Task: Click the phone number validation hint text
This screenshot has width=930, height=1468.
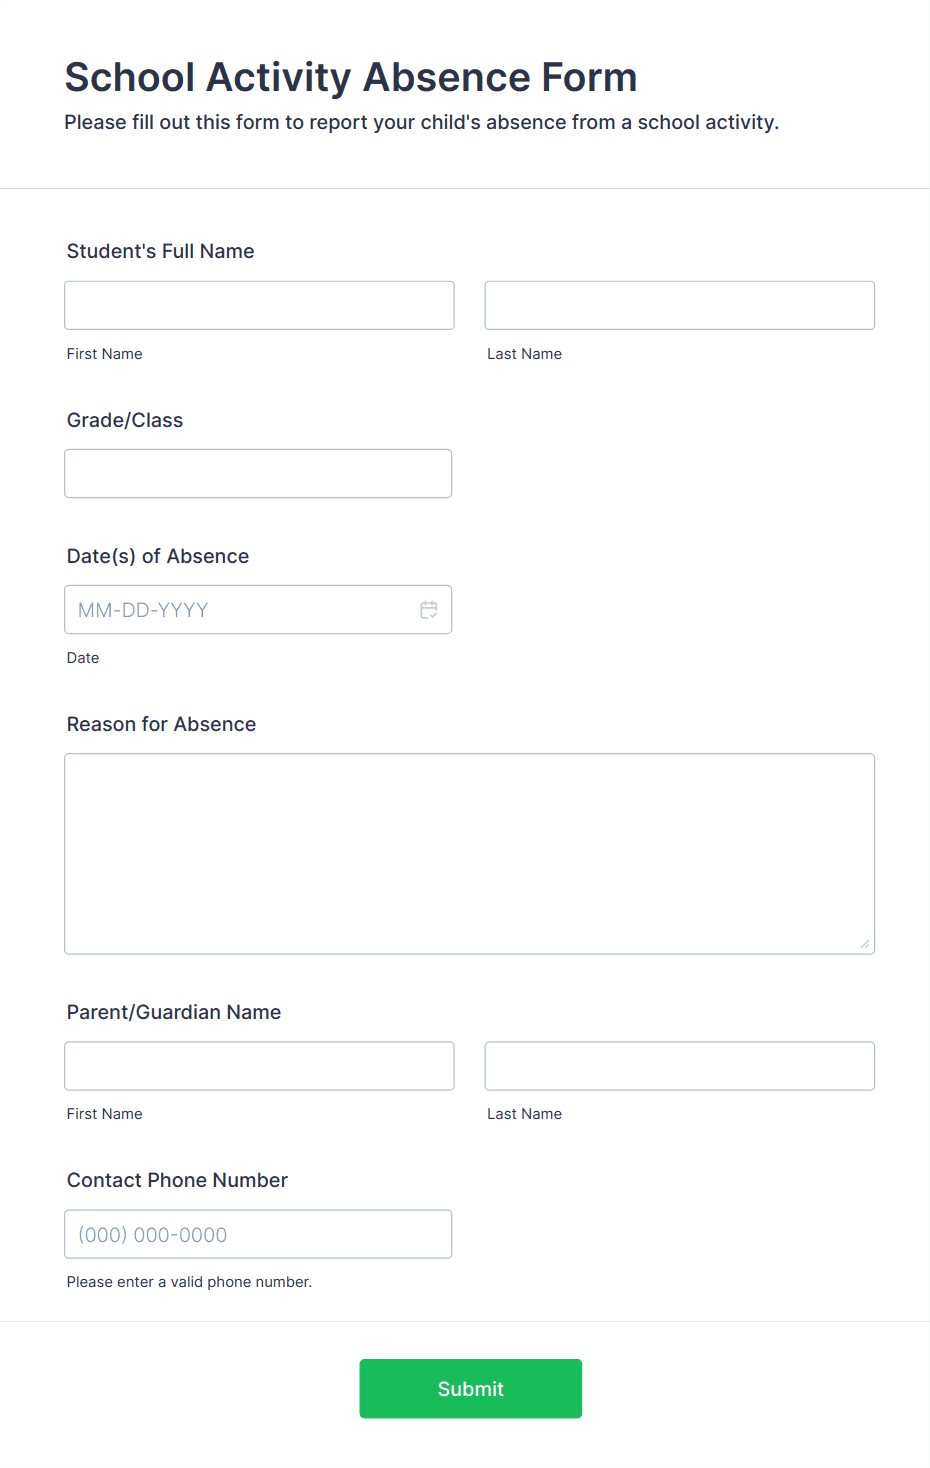Action: point(189,1281)
